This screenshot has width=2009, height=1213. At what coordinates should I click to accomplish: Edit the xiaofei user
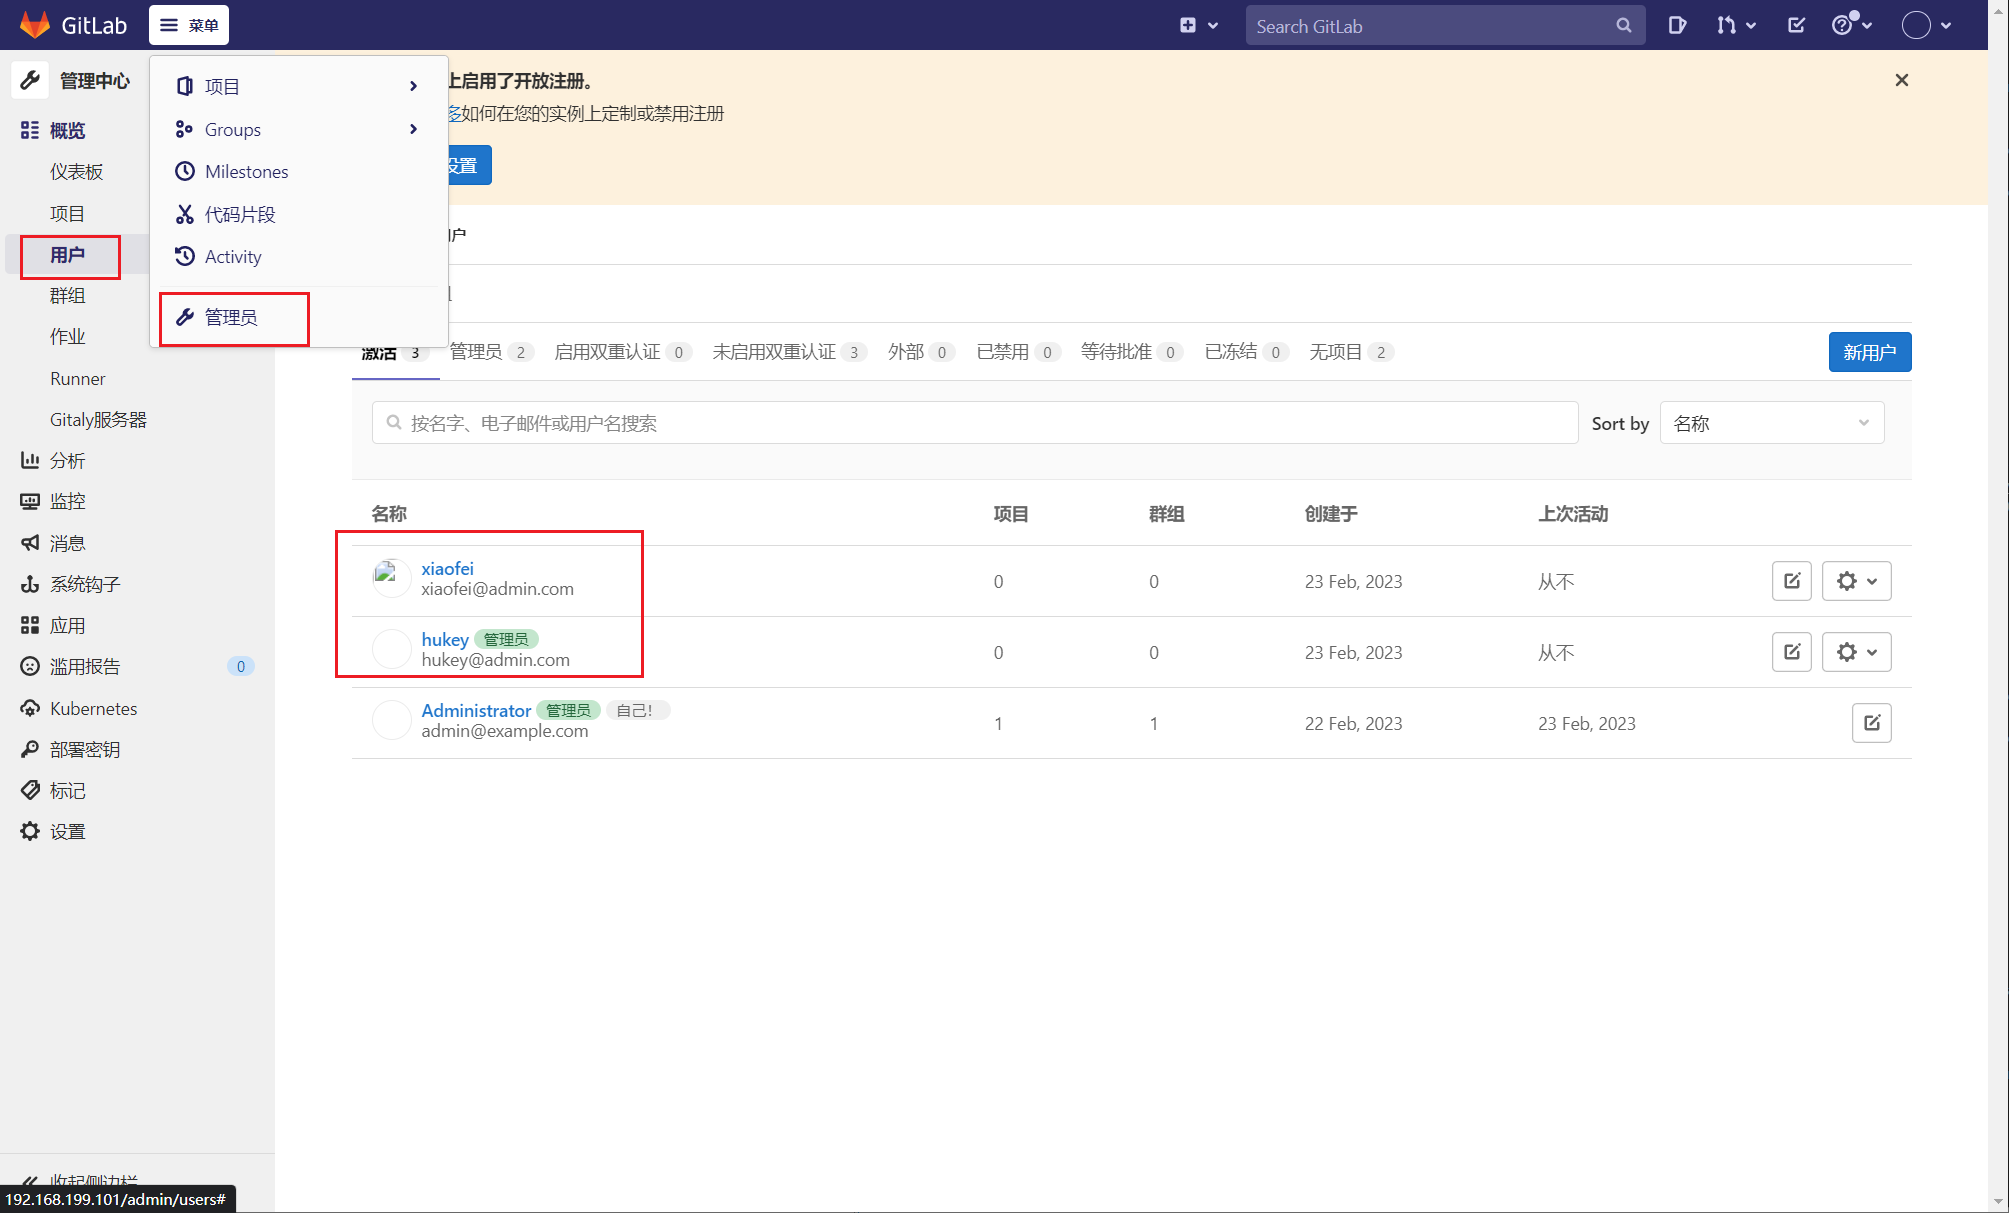(1792, 581)
